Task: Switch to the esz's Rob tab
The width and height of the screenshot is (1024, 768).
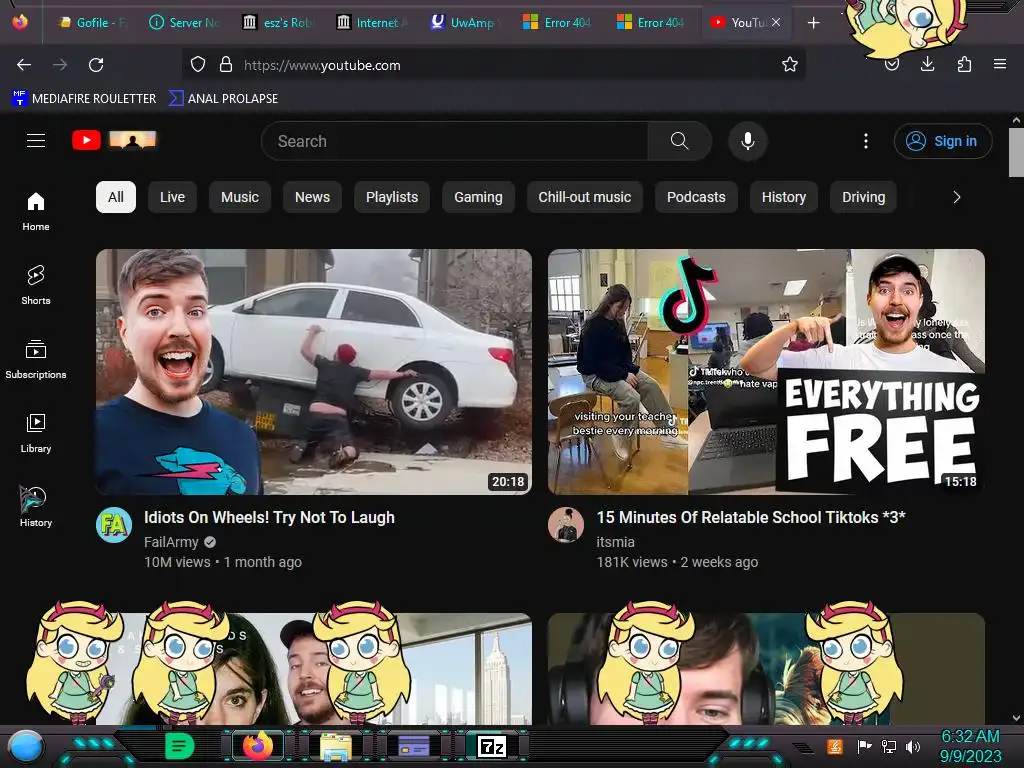Action: coord(278,23)
